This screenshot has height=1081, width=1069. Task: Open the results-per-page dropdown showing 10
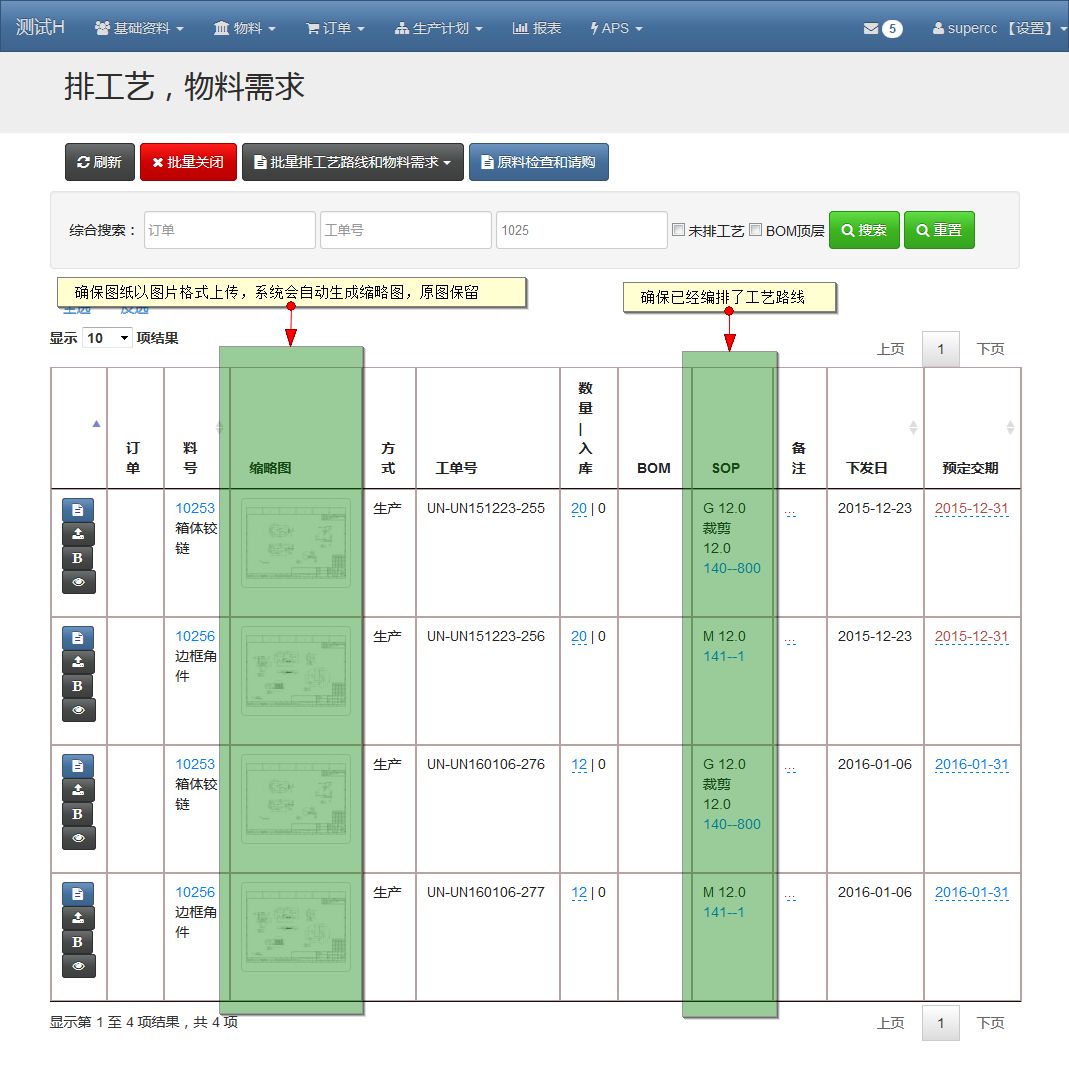click(108, 338)
